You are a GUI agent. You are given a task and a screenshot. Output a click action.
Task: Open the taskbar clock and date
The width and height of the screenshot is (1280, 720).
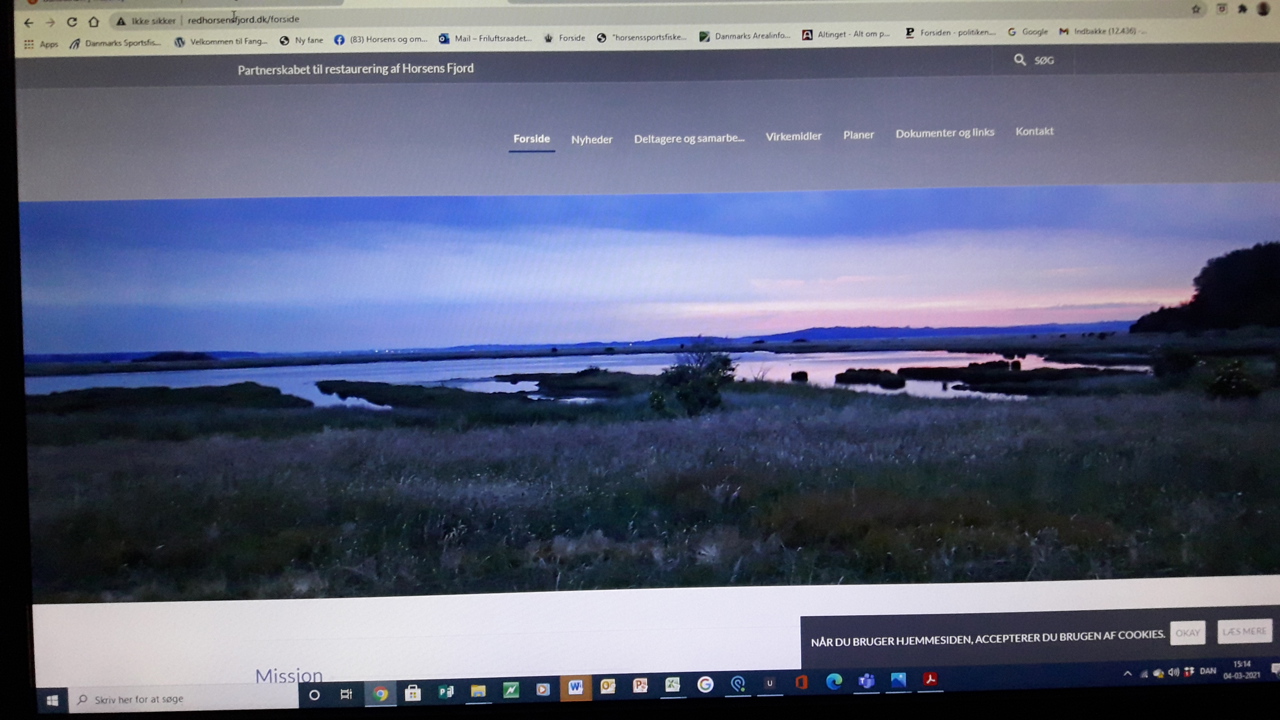[1243, 669]
